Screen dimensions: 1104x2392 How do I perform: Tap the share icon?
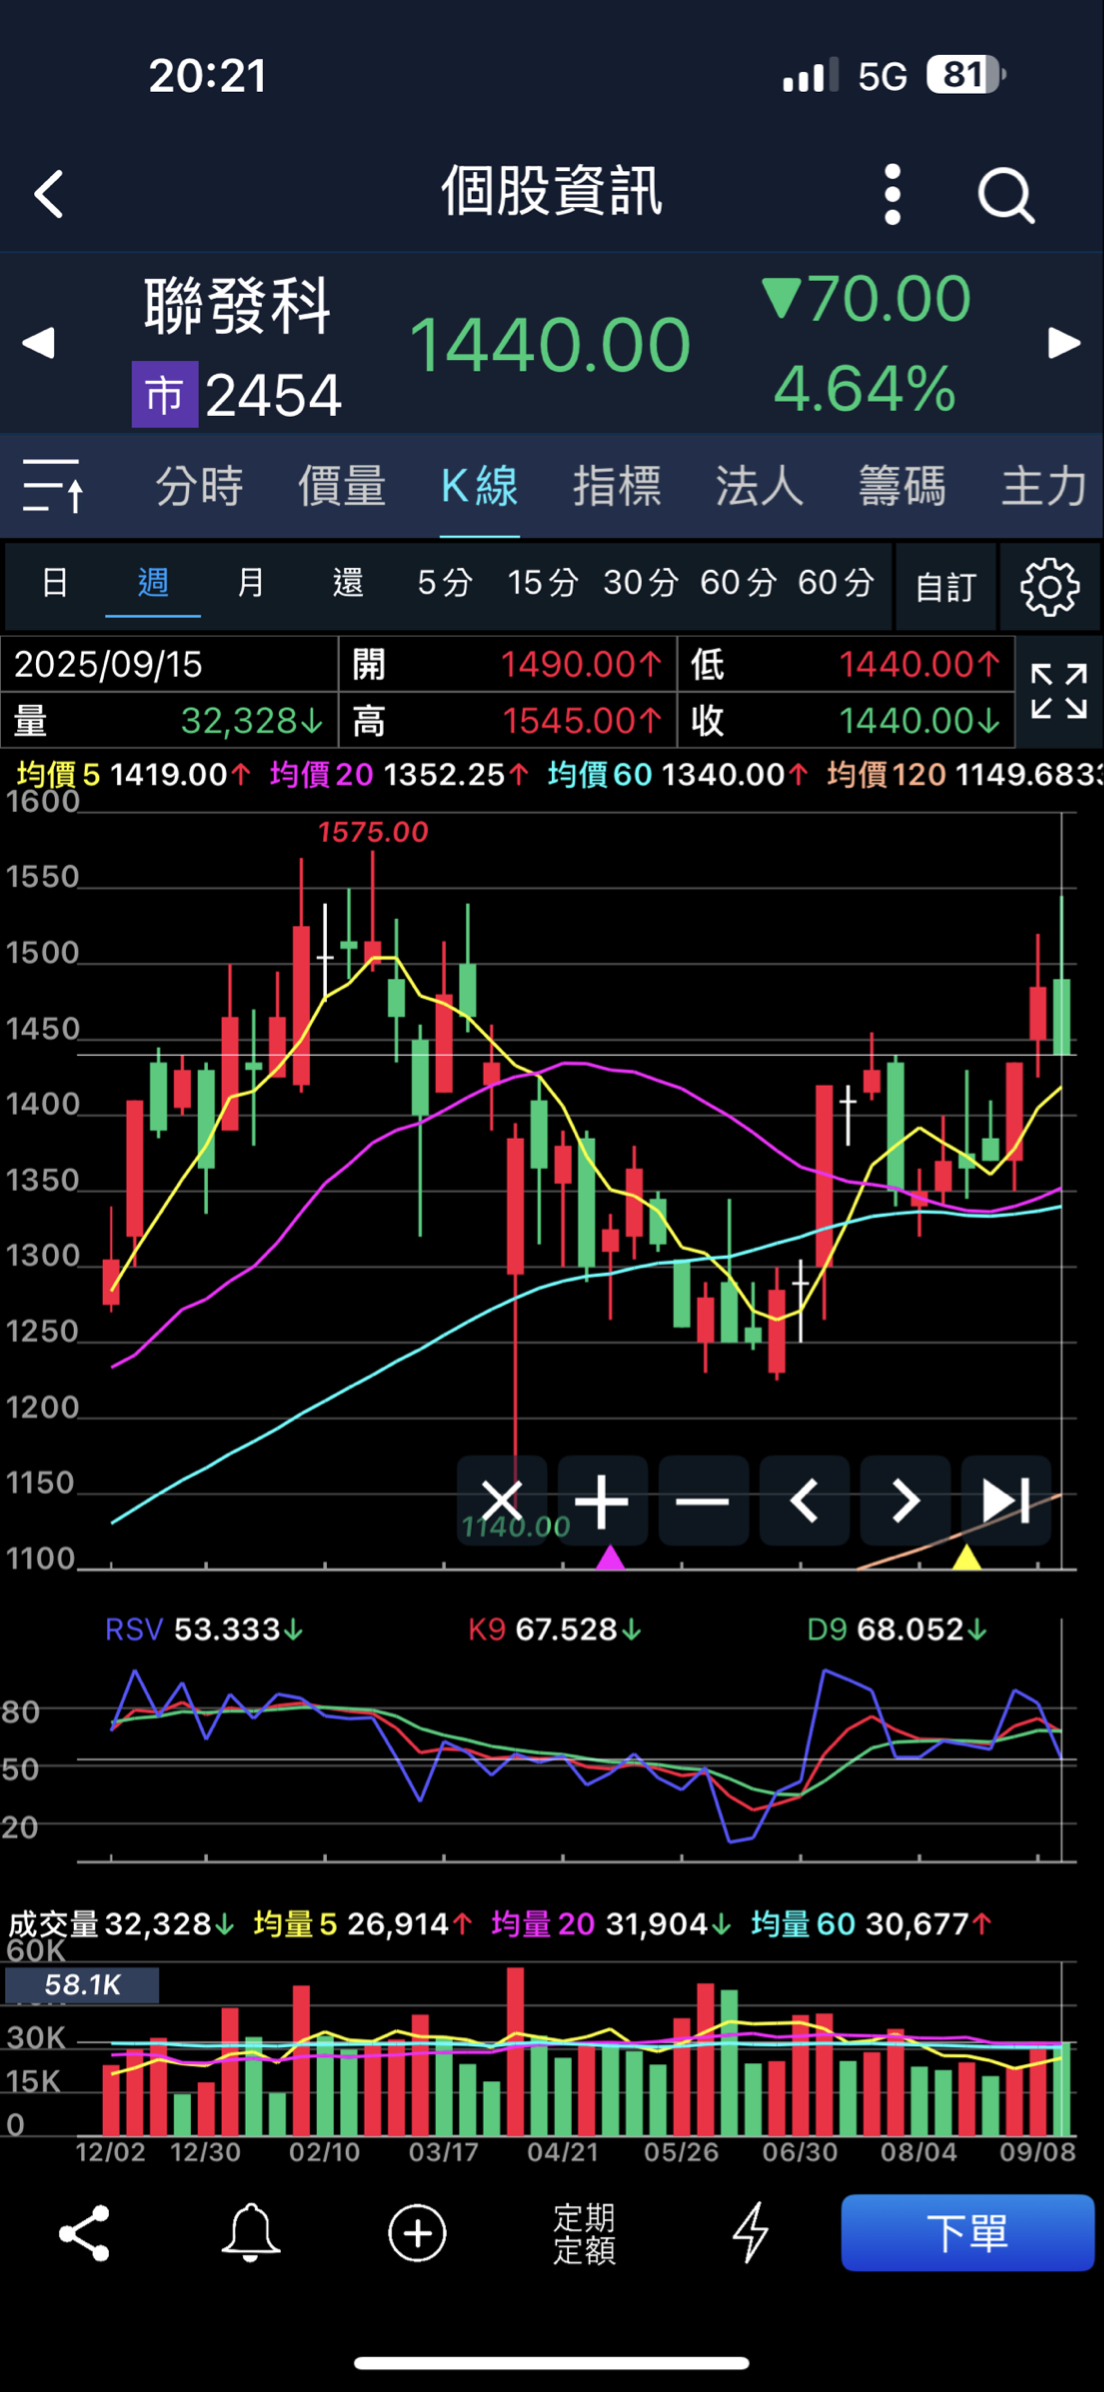coord(84,2233)
